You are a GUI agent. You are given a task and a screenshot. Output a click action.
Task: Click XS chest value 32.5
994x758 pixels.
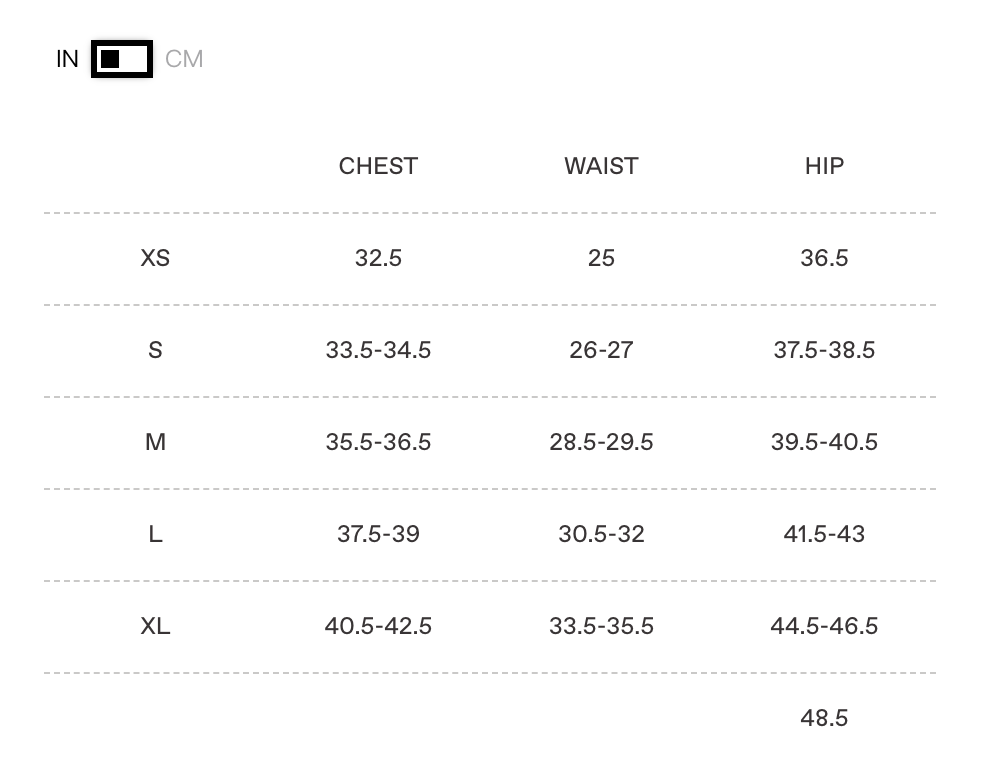click(378, 258)
